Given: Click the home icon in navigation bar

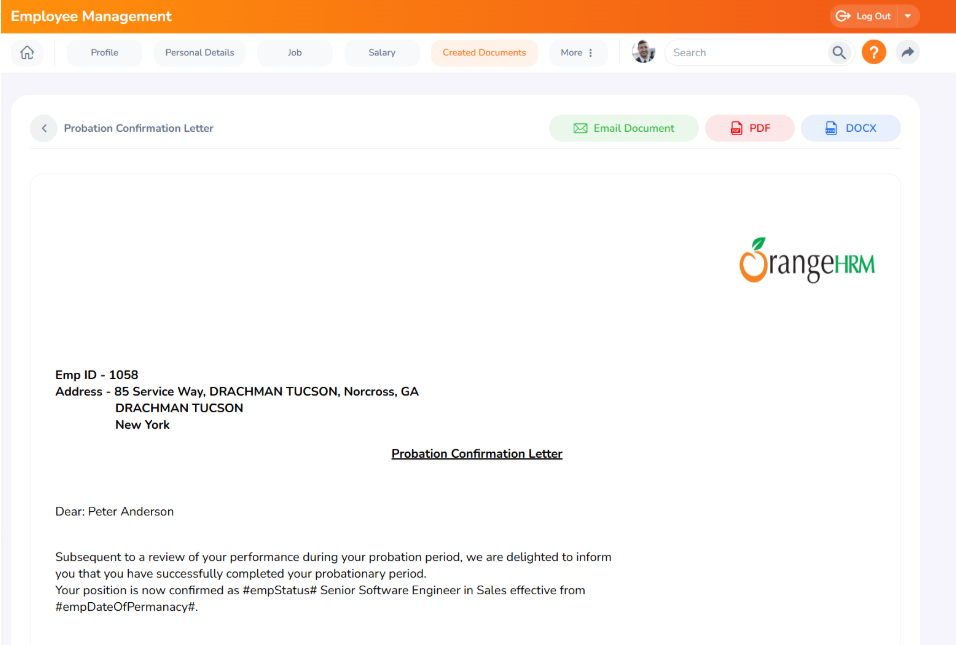Looking at the screenshot, I should 27,53.
